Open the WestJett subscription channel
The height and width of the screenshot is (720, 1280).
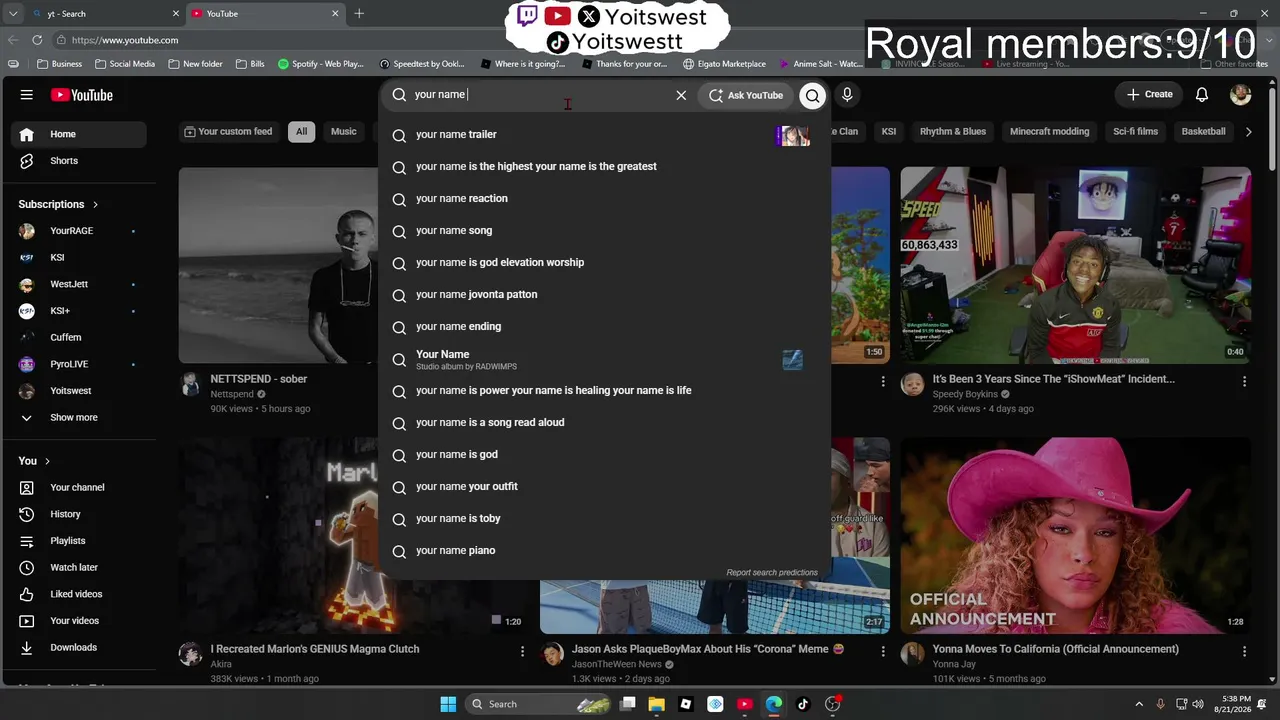click(79, 284)
